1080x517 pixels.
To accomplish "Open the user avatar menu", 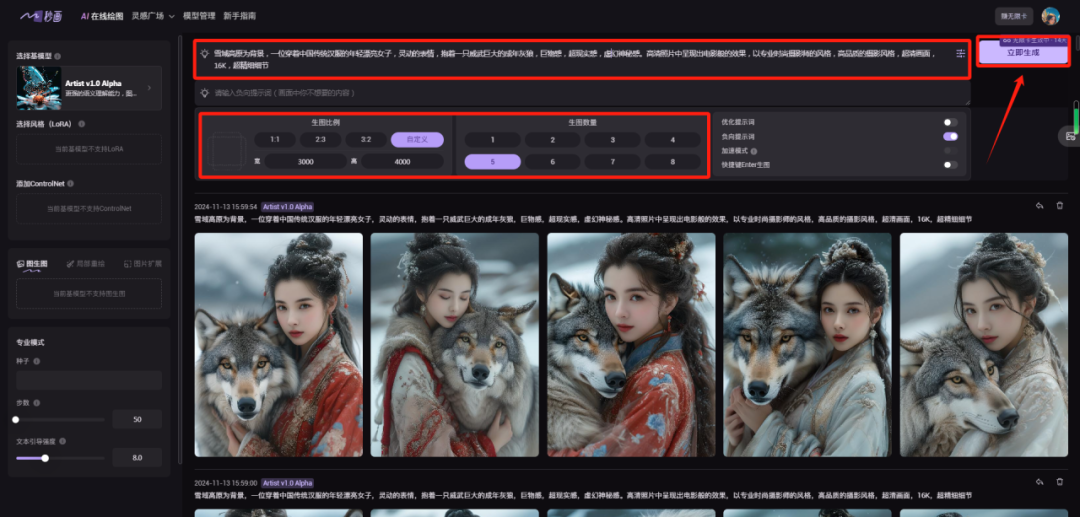I will point(1050,16).
